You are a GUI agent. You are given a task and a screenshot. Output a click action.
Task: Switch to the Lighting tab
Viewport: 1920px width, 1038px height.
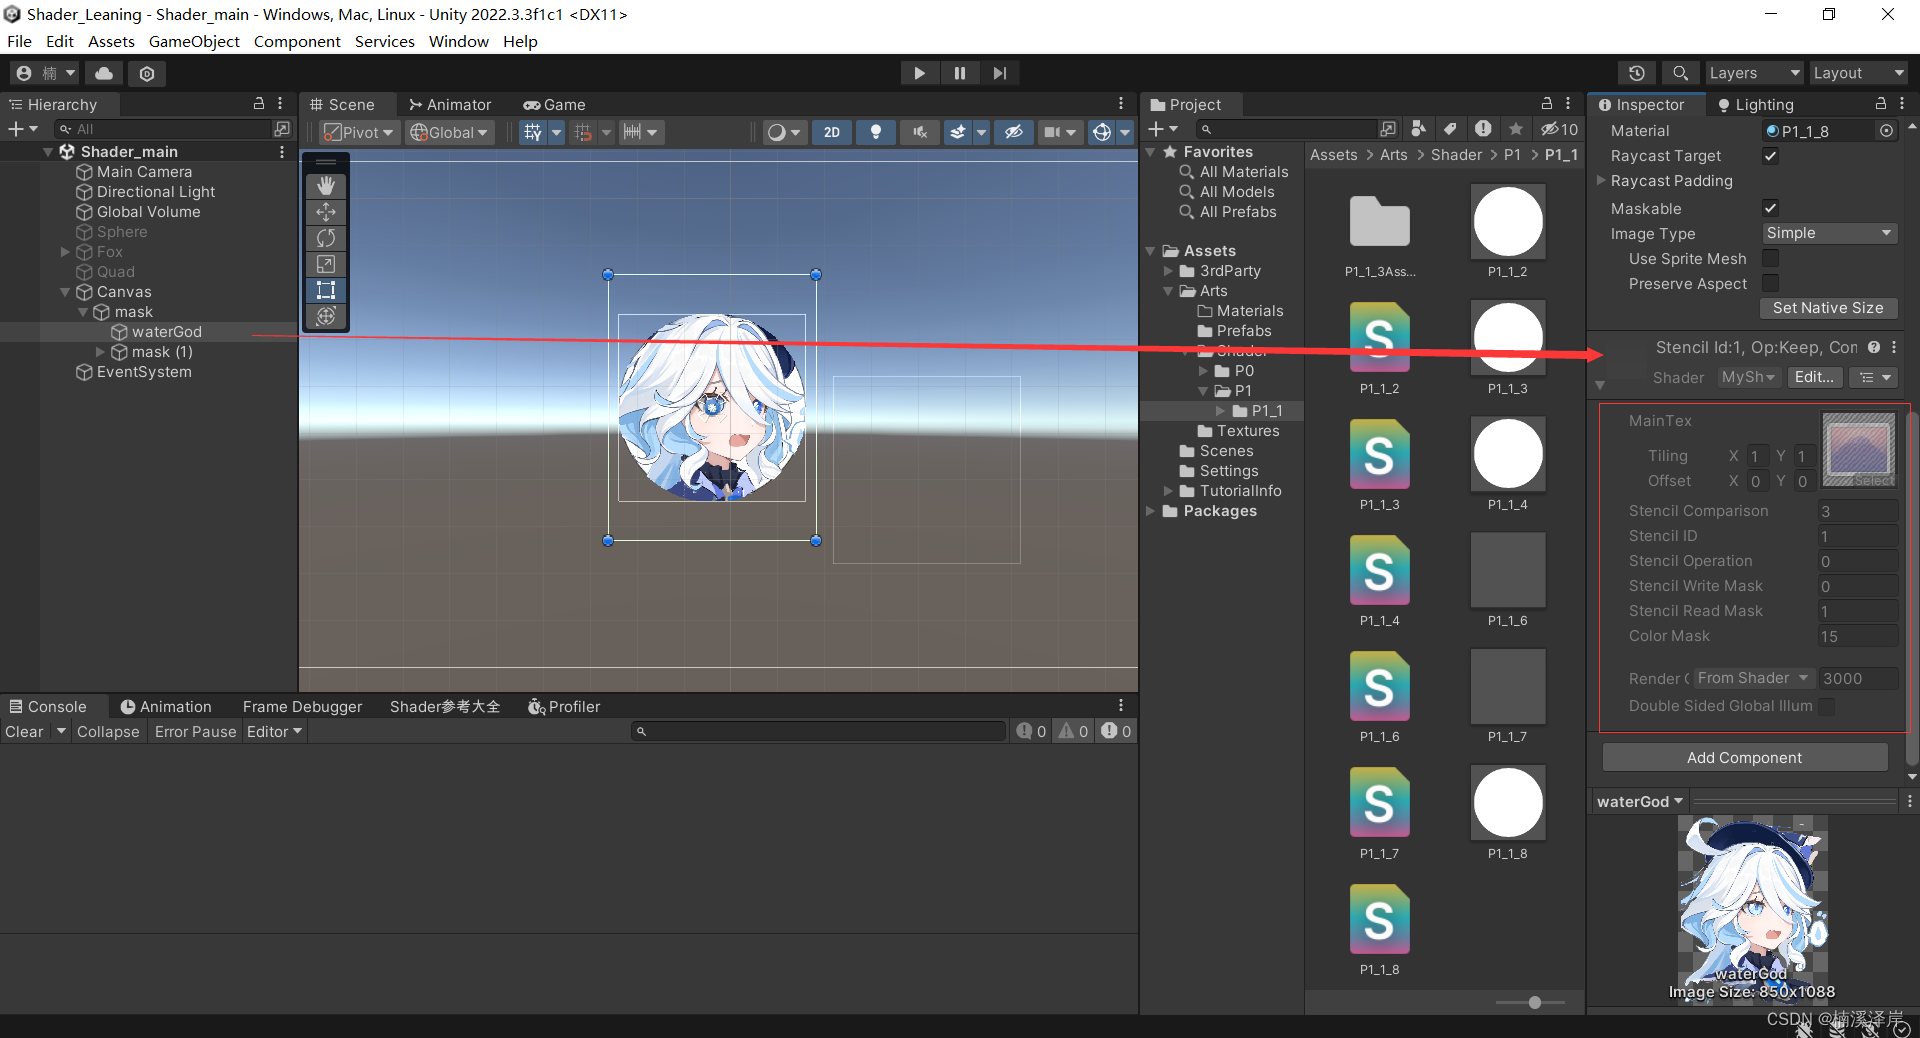tap(1756, 105)
